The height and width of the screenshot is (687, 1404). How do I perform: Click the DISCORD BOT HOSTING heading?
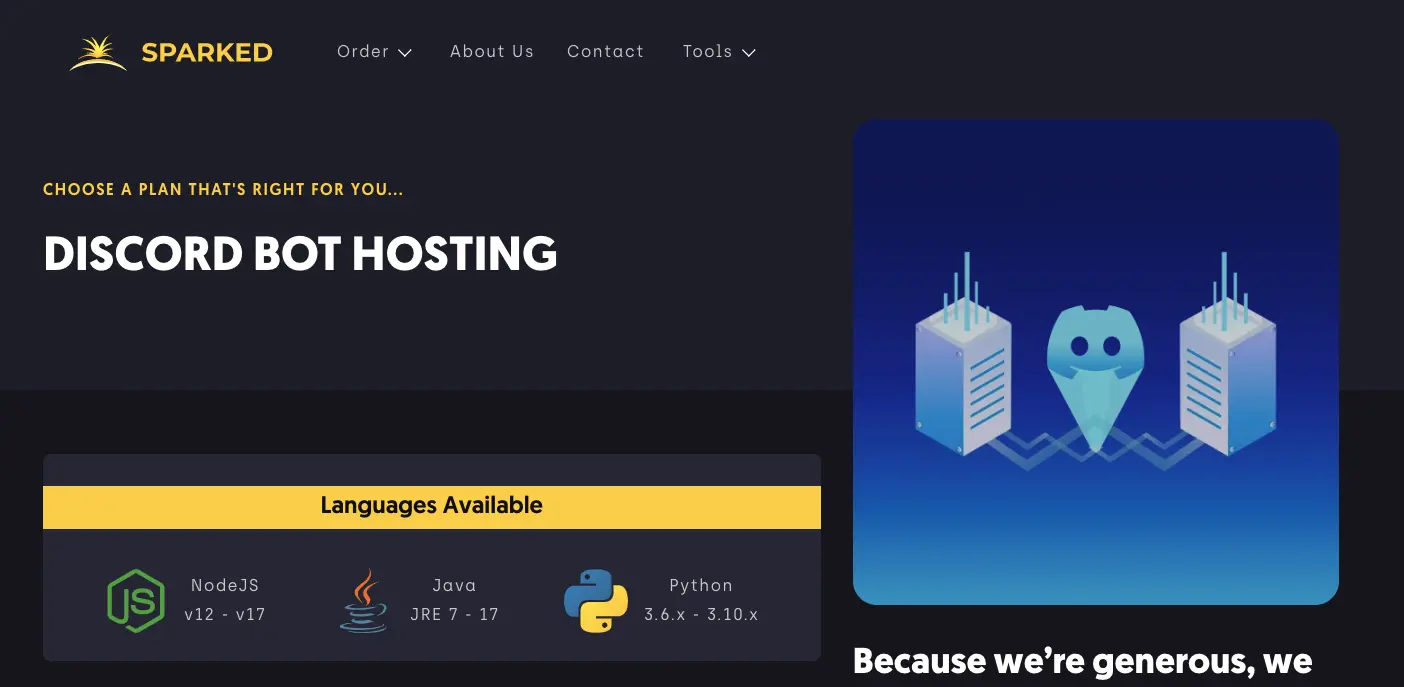coord(300,254)
